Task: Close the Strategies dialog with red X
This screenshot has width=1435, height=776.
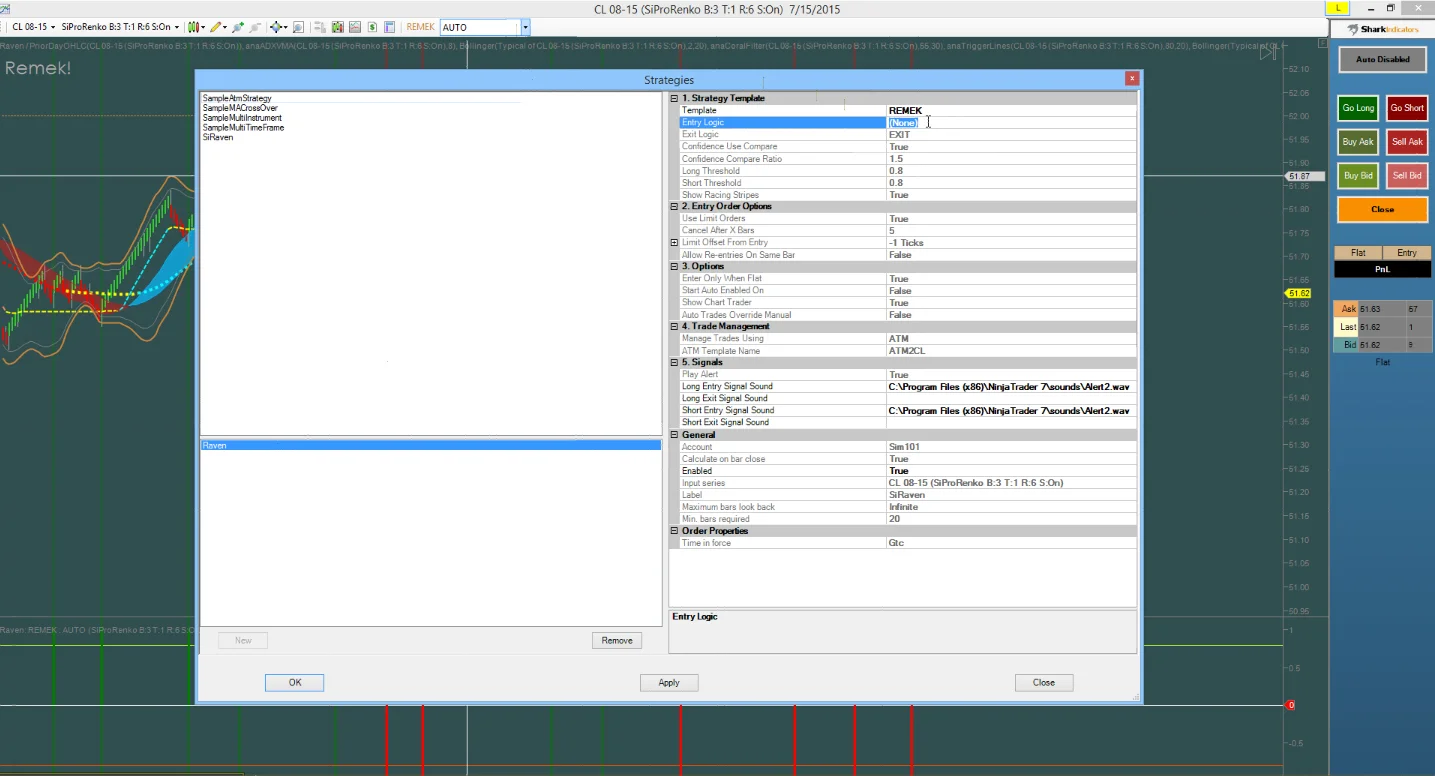Action: click(x=1132, y=79)
